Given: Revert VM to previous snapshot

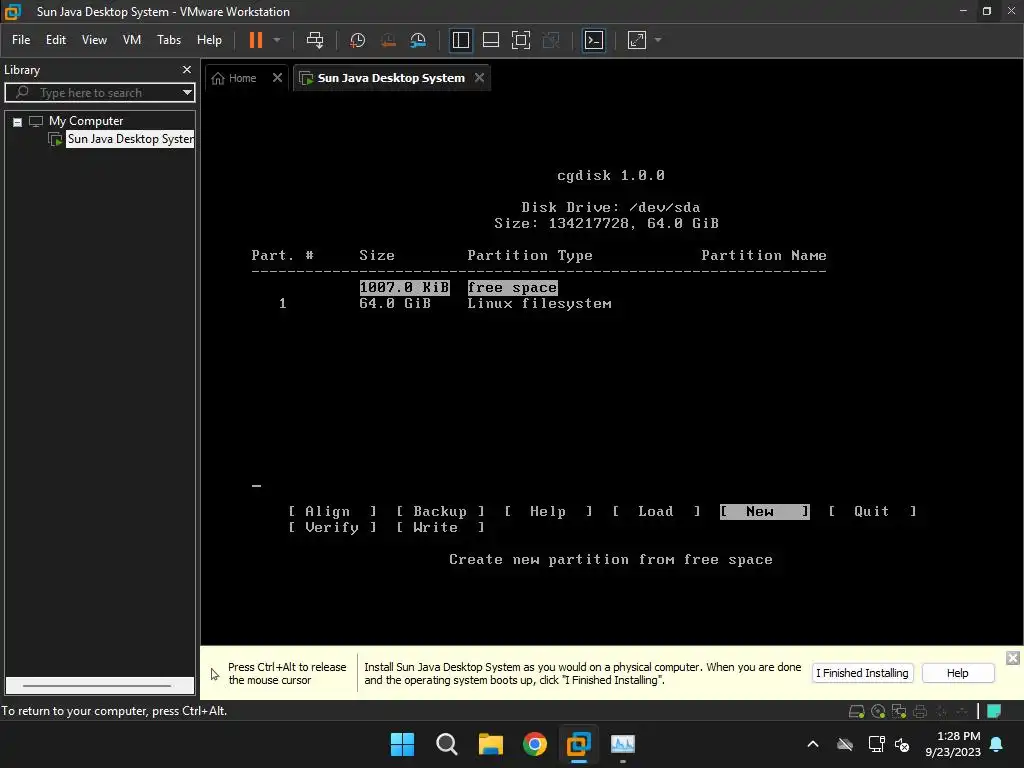Looking at the screenshot, I should coord(388,40).
